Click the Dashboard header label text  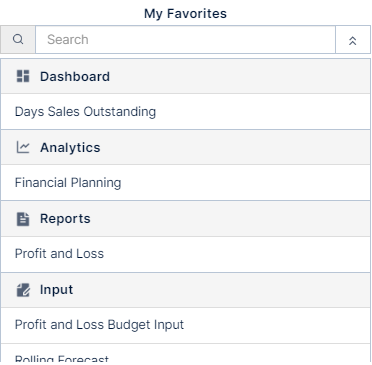pyautogui.click(x=75, y=77)
